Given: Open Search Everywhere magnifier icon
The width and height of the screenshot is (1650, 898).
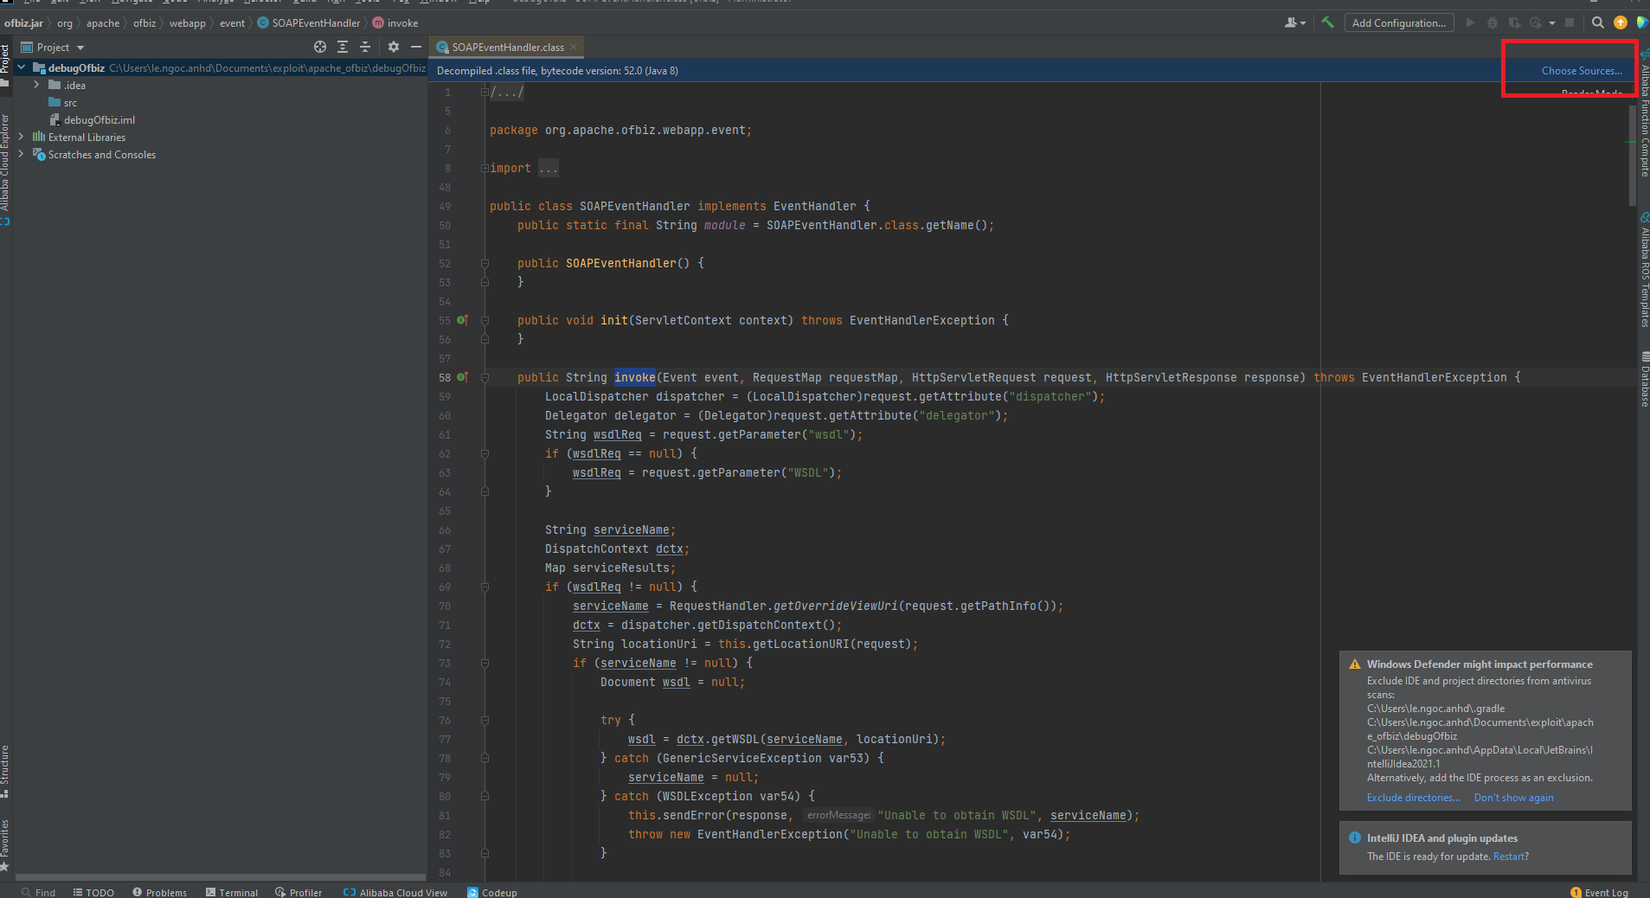Looking at the screenshot, I should pos(1597,23).
